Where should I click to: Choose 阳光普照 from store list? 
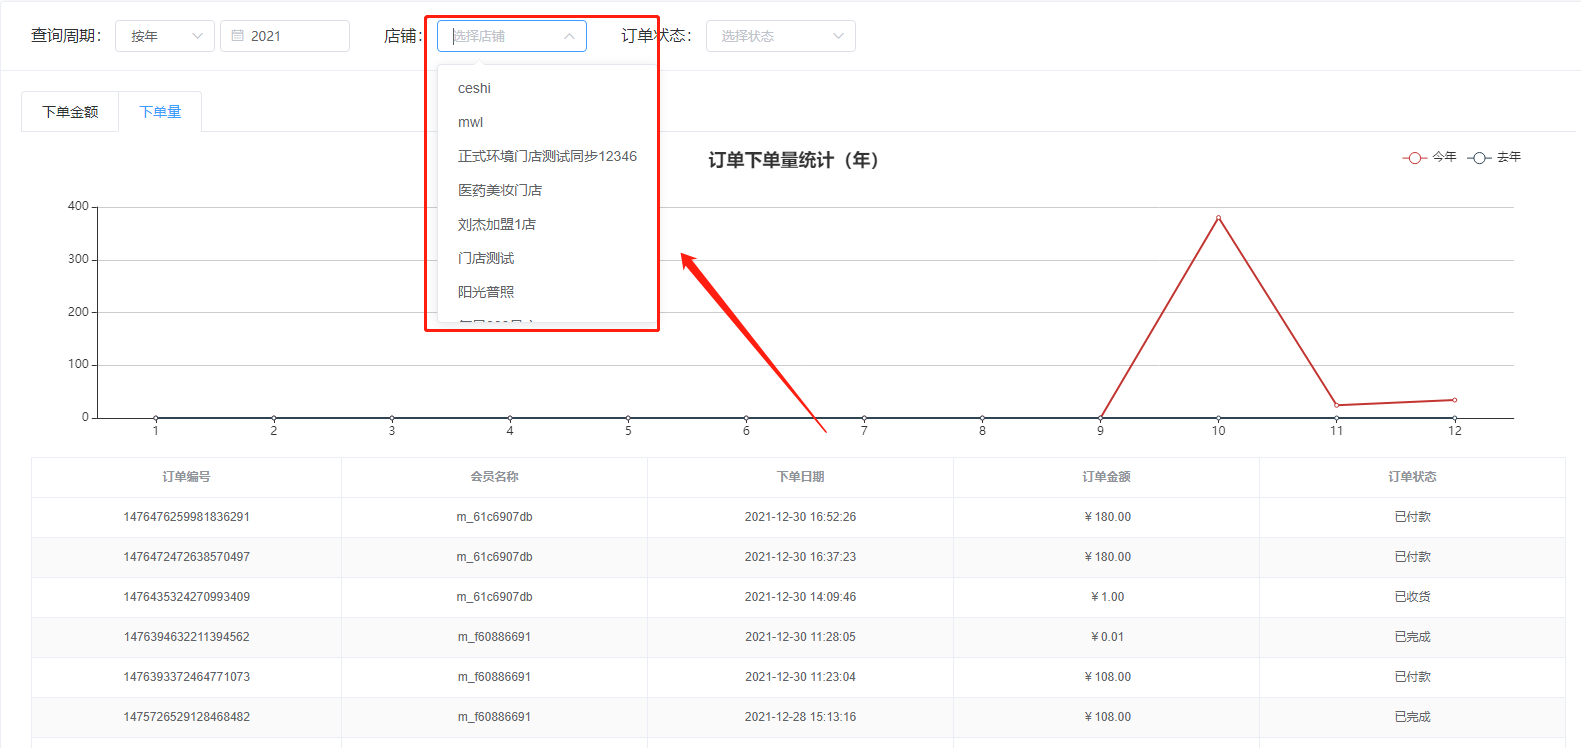click(486, 292)
